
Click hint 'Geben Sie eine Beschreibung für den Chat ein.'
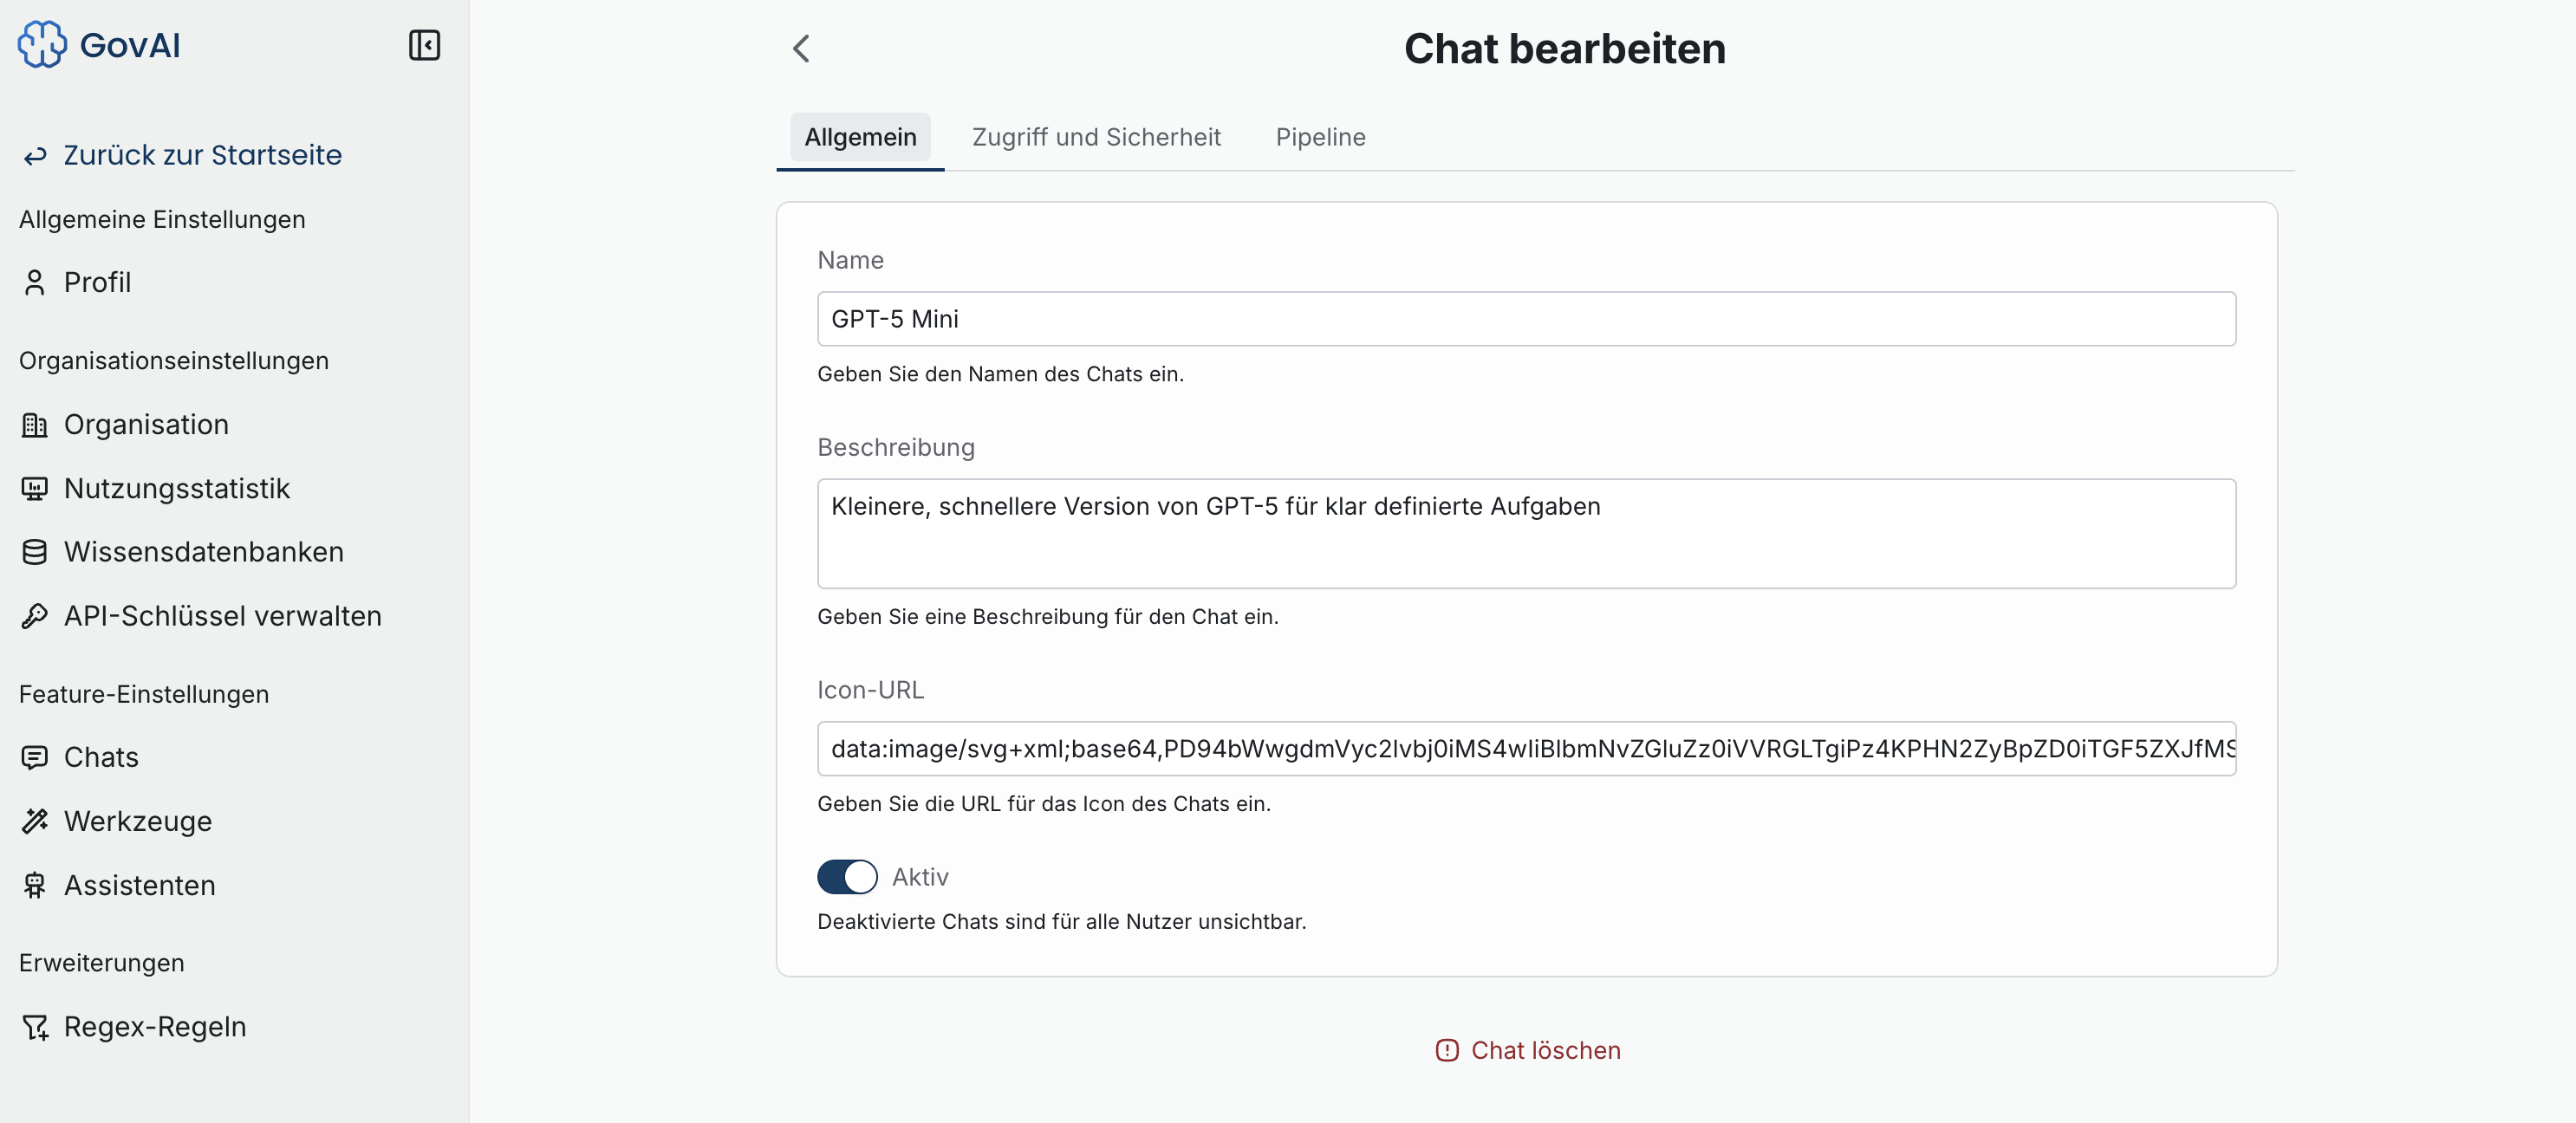(x=1047, y=617)
